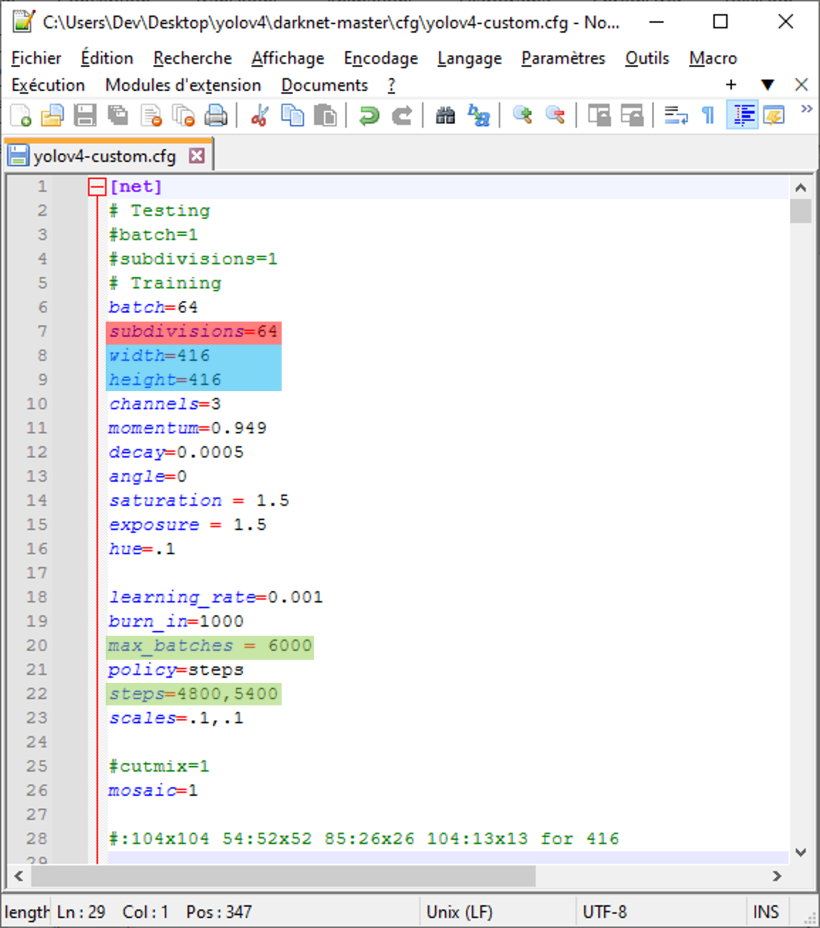This screenshot has height=928, width=820.
Task: Close the current document via toolbar icon
Action: [x=151, y=115]
